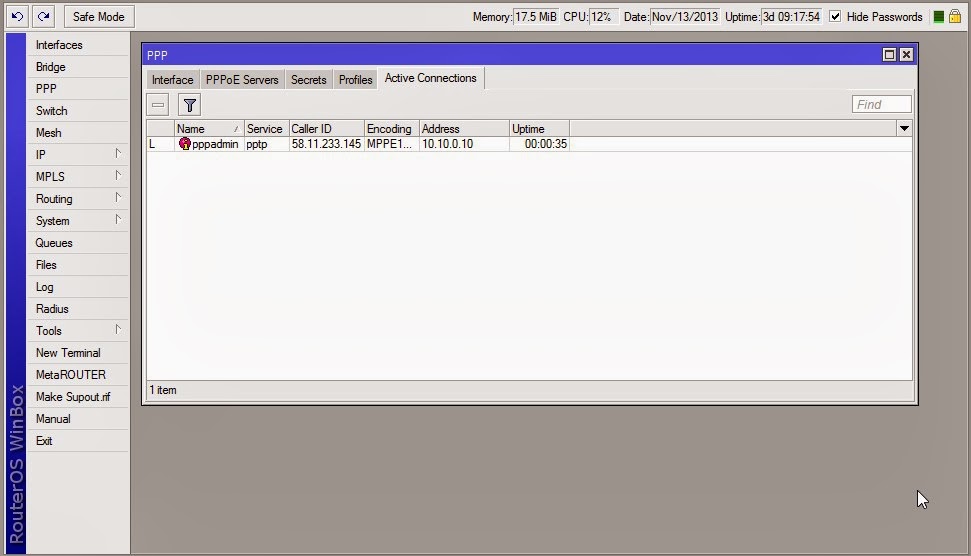Sort by the Encoding column header
The width and height of the screenshot is (971, 556).
click(x=391, y=129)
